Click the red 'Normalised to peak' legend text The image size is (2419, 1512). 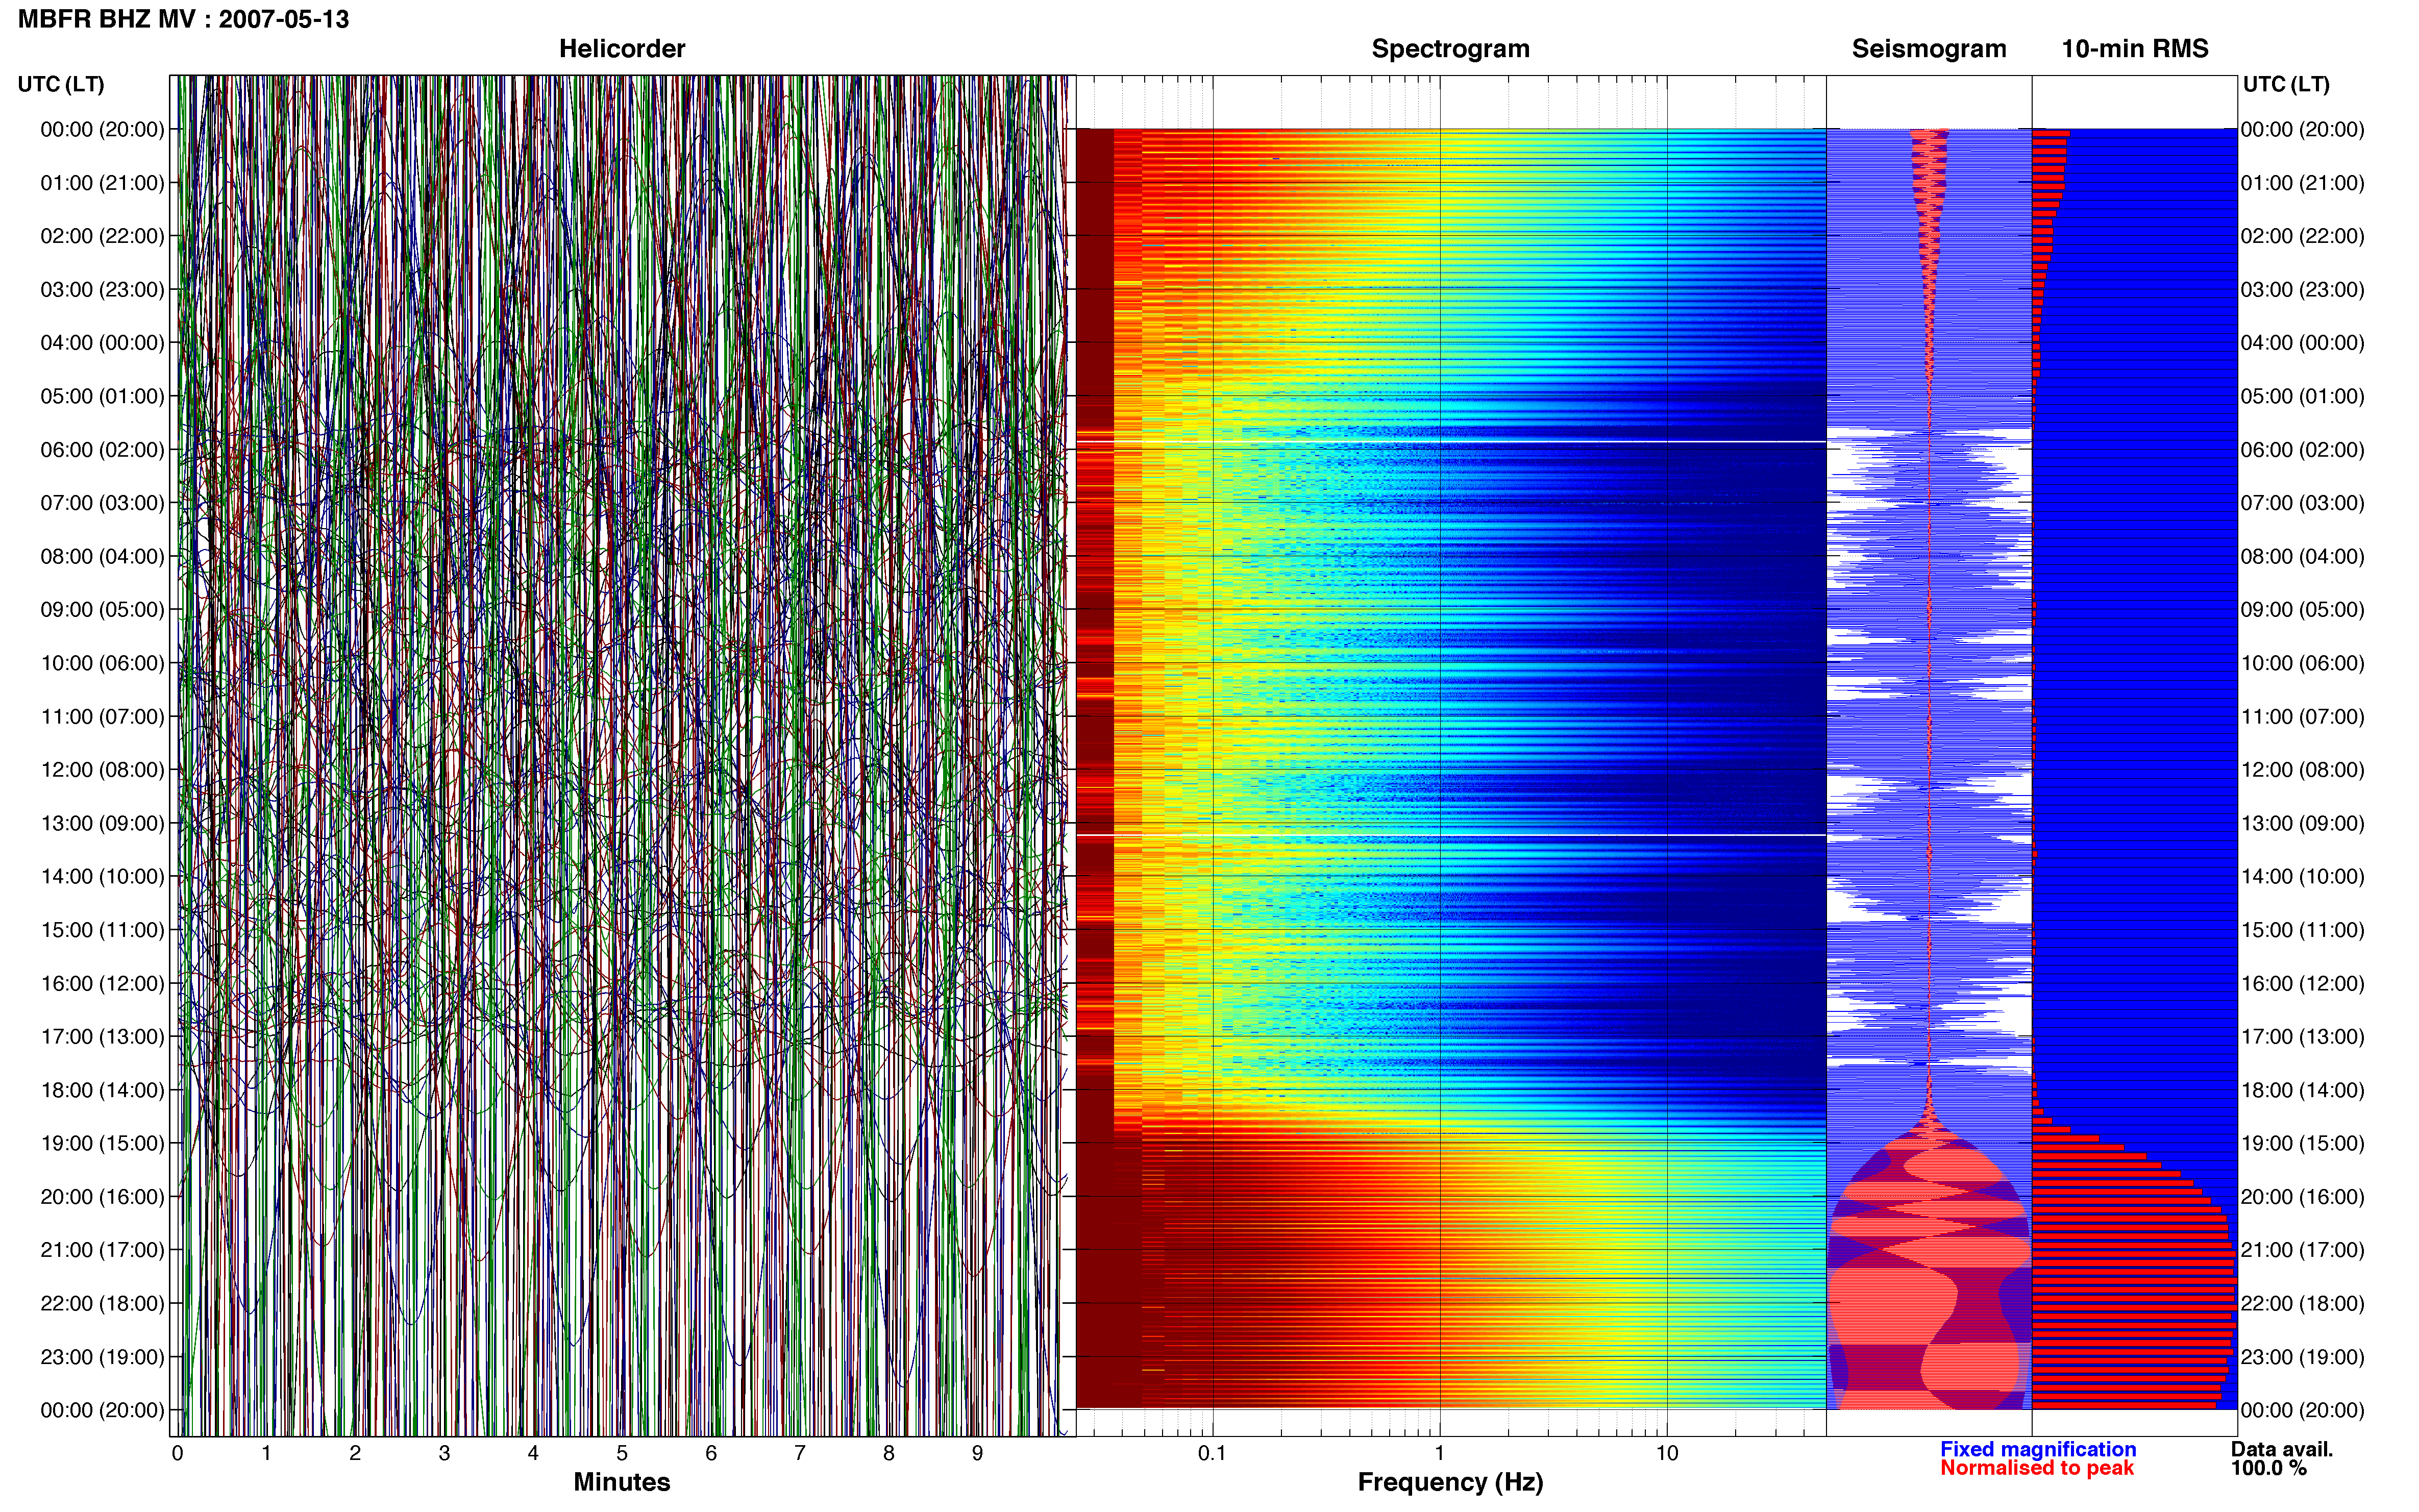coord(2037,1468)
